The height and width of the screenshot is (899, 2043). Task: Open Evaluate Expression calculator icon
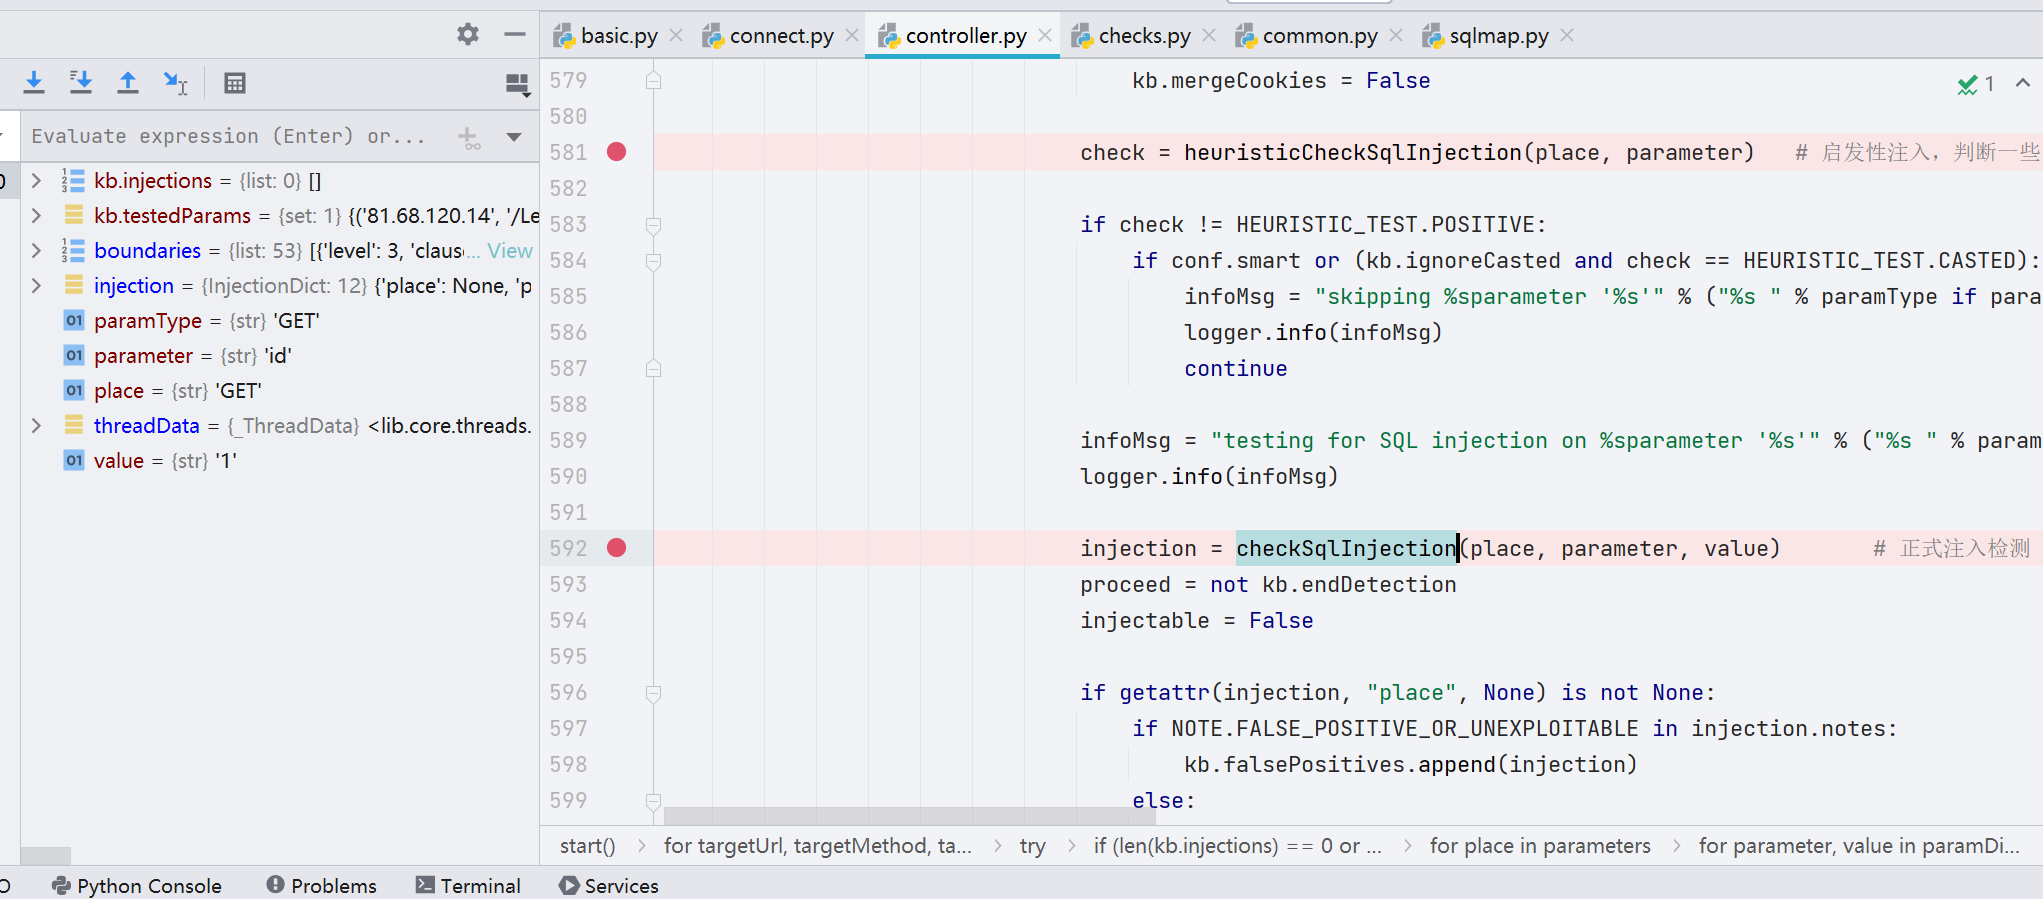pos(235,83)
